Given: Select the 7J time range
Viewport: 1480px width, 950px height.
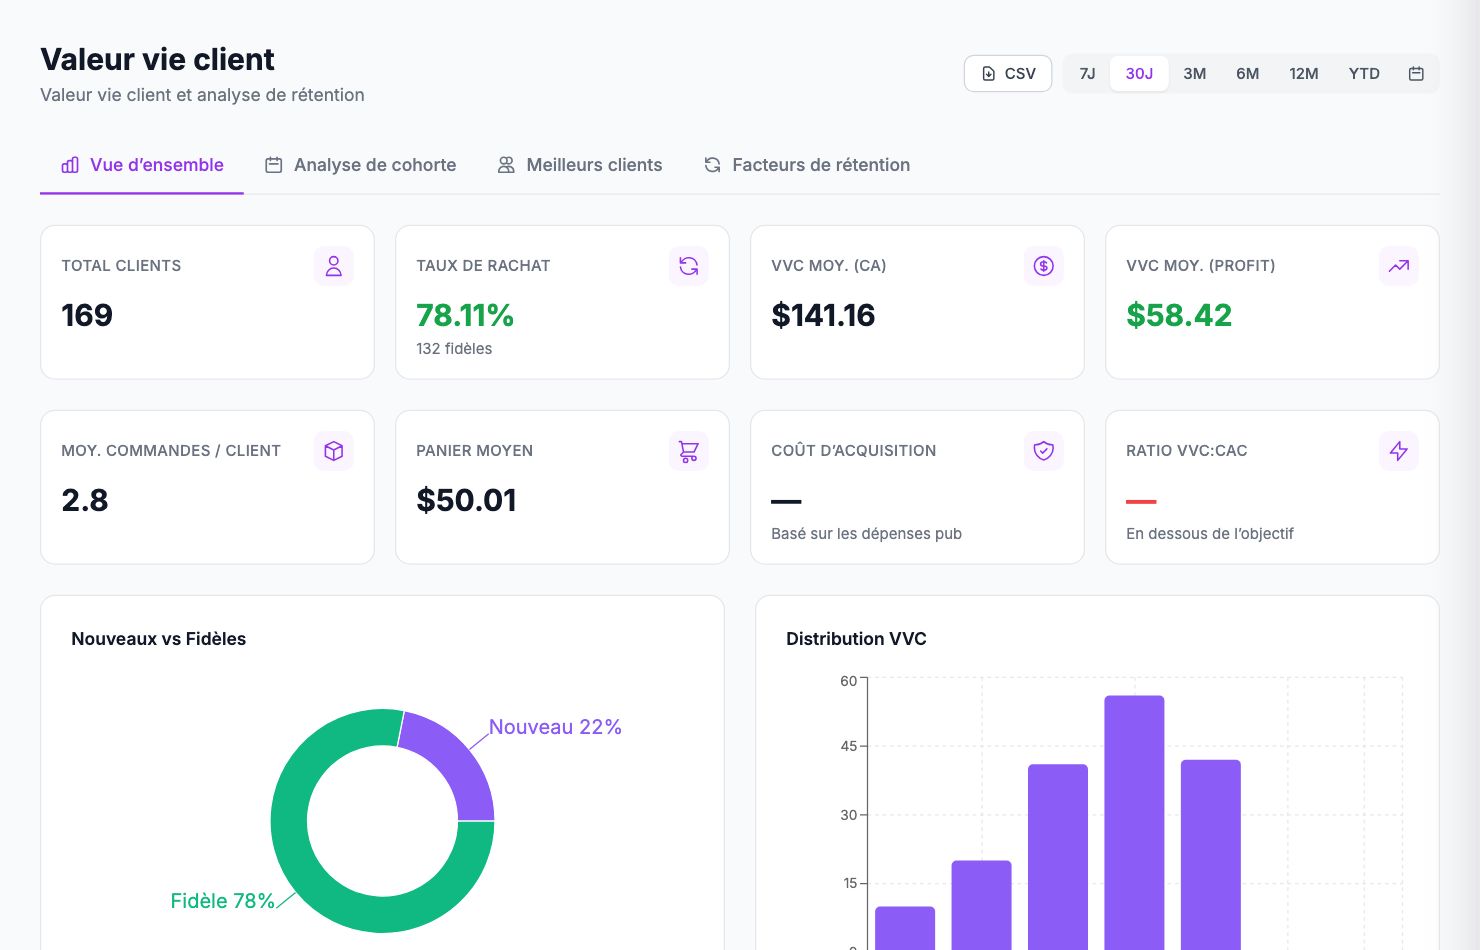Looking at the screenshot, I should 1087,73.
